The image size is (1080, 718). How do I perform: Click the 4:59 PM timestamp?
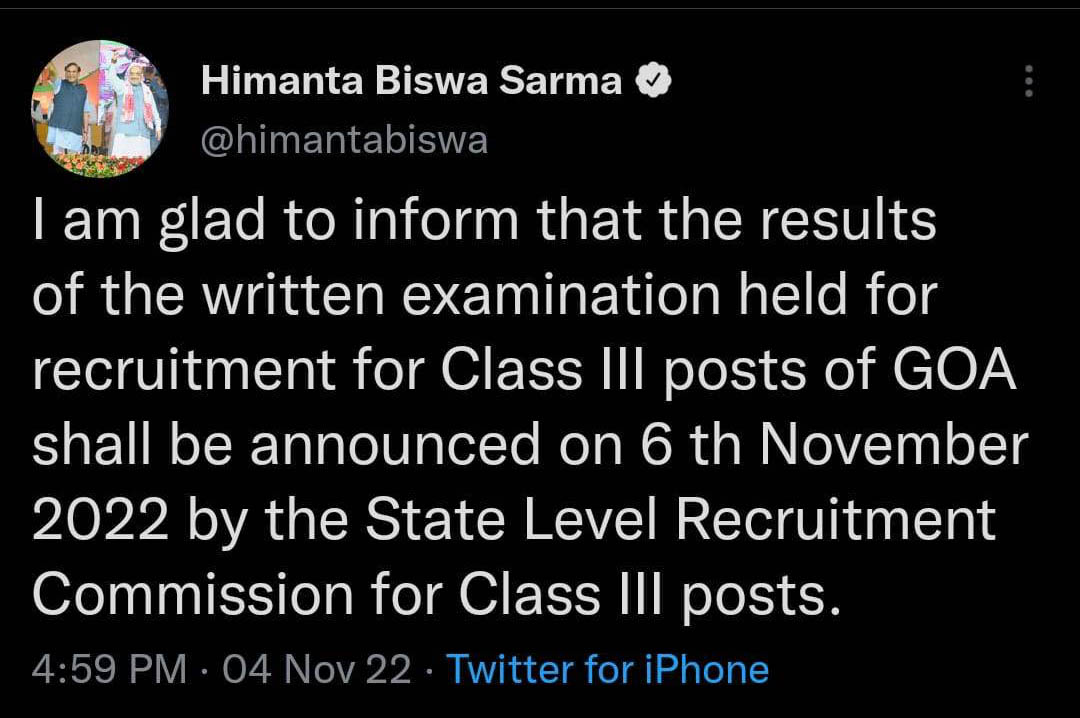click(110, 669)
